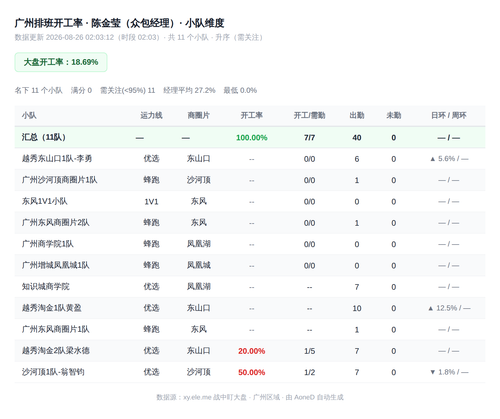Screen dimensions: 500x419
Task: Open the 广州增城凤凰城1队 row
Action: [250, 265]
